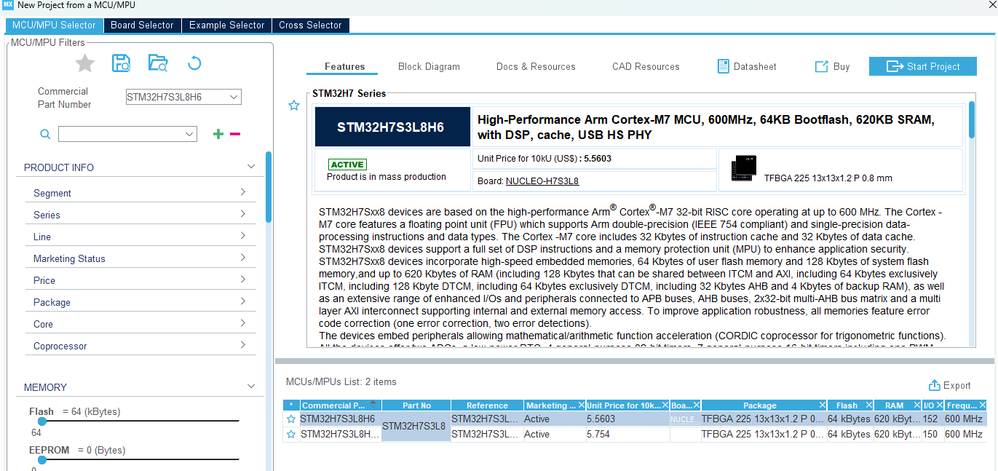This screenshot has height=471, width=998.
Task: Collapse the MEMORY section
Action: pos(251,387)
